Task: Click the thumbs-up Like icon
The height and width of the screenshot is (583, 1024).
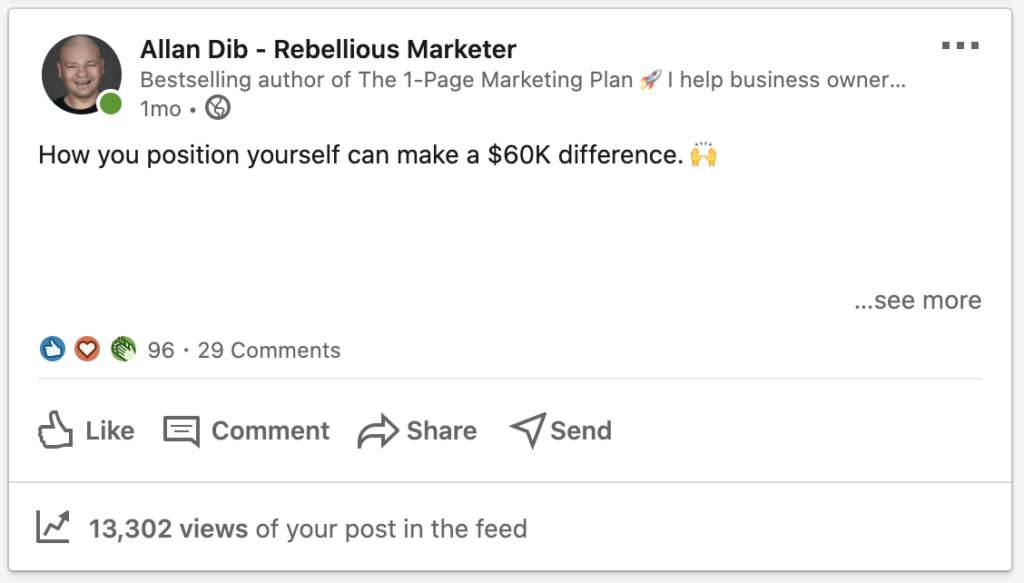Action: [55, 431]
